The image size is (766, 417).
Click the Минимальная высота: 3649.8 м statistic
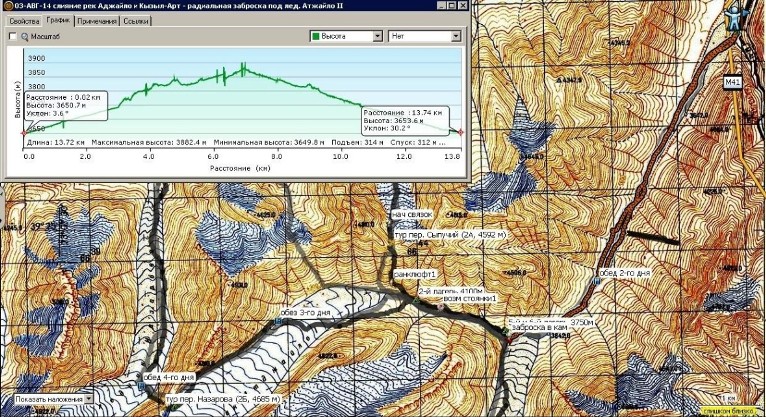(x=269, y=143)
